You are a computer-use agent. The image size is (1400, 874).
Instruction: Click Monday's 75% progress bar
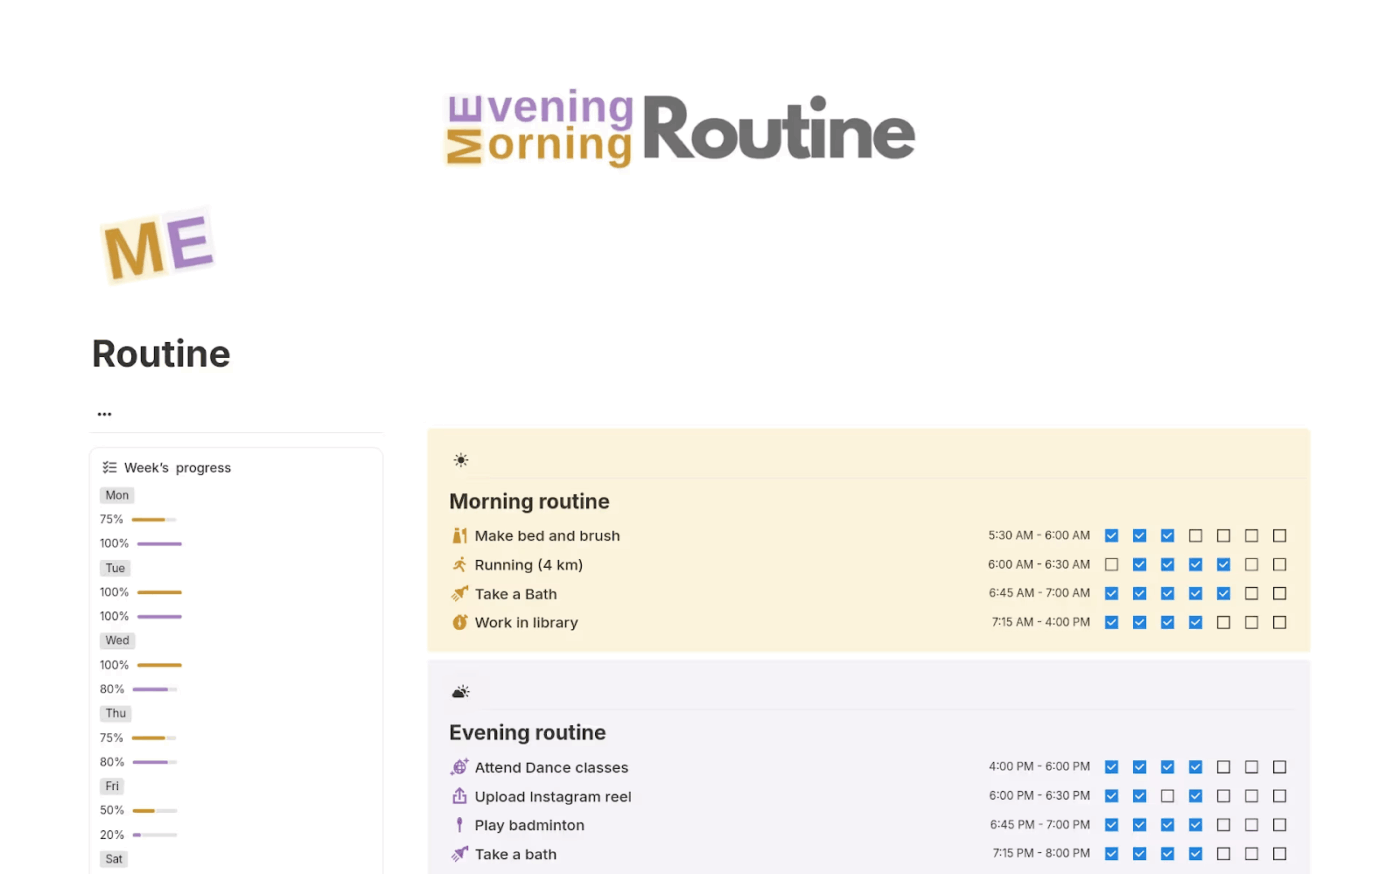[x=152, y=519]
